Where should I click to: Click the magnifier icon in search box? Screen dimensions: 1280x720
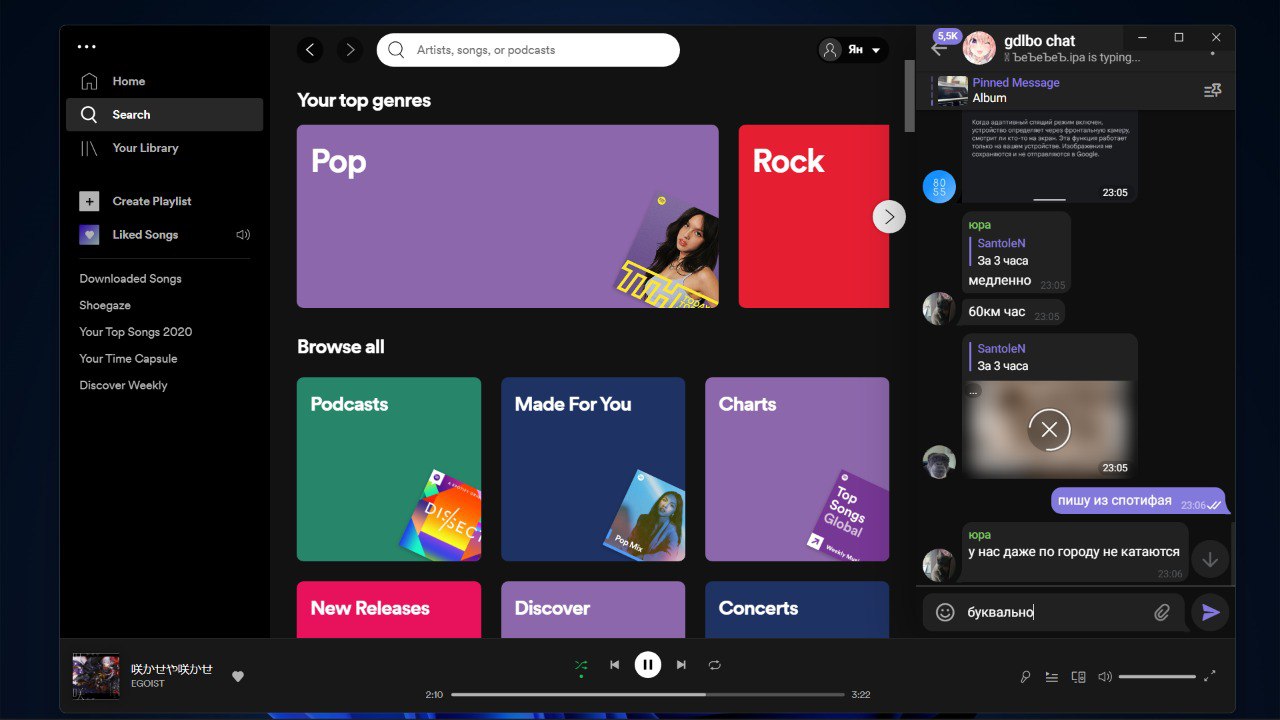pyautogui.click(x=397, y=50)
